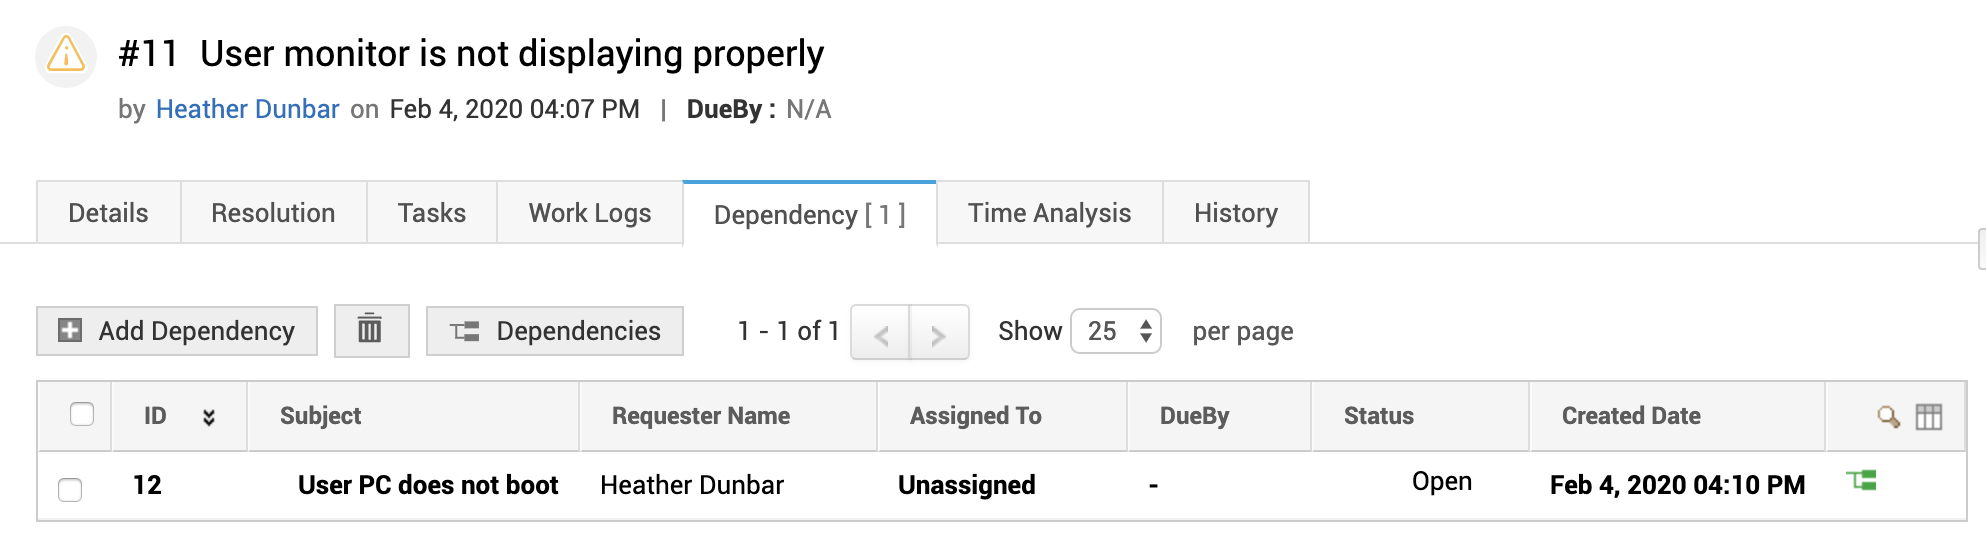This screenshot has height=556, width=1986.
Task: Go to next page arrow
Action: pyautogui.click(x=938, y=333)
